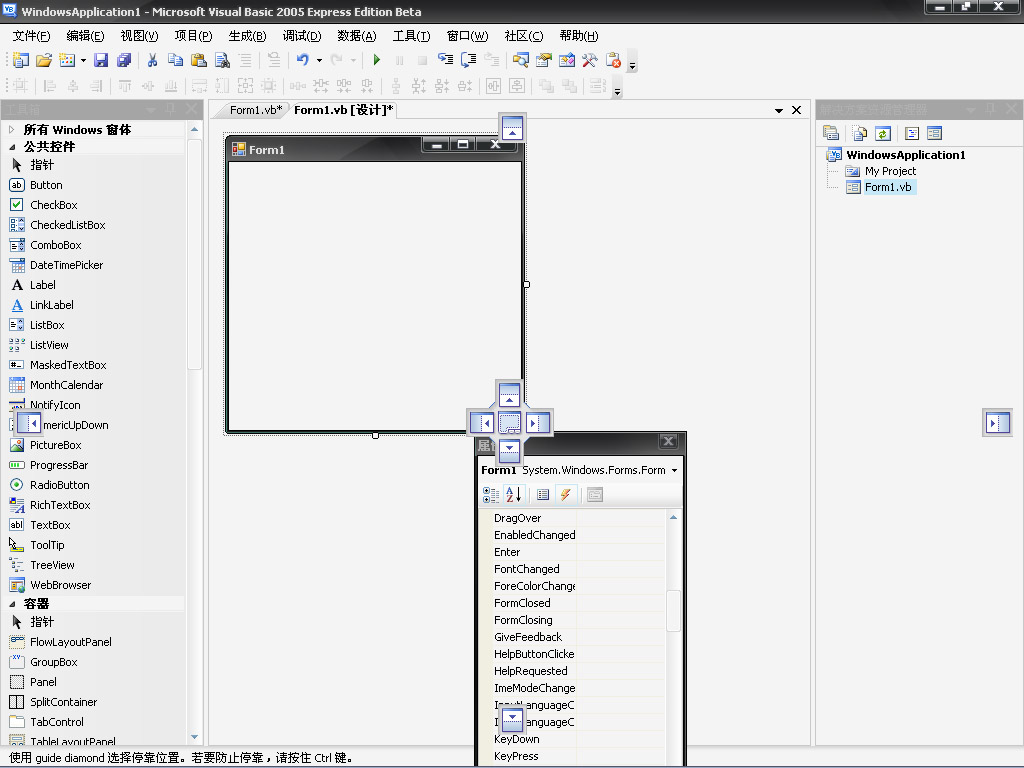Click the Copy toolbar icon

(x=175, y=60)
